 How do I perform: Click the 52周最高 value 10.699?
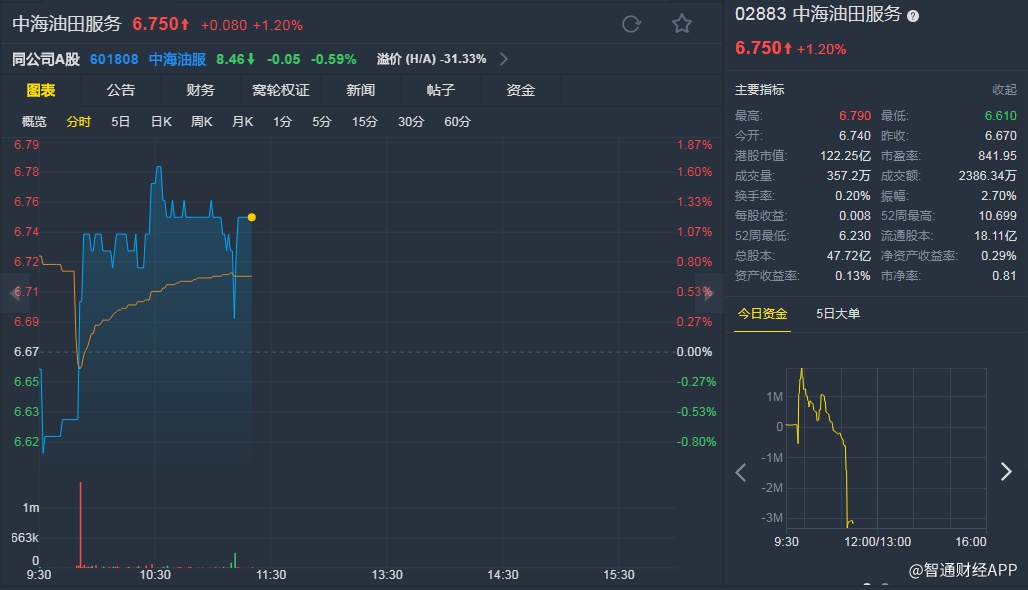pos(997,216)
